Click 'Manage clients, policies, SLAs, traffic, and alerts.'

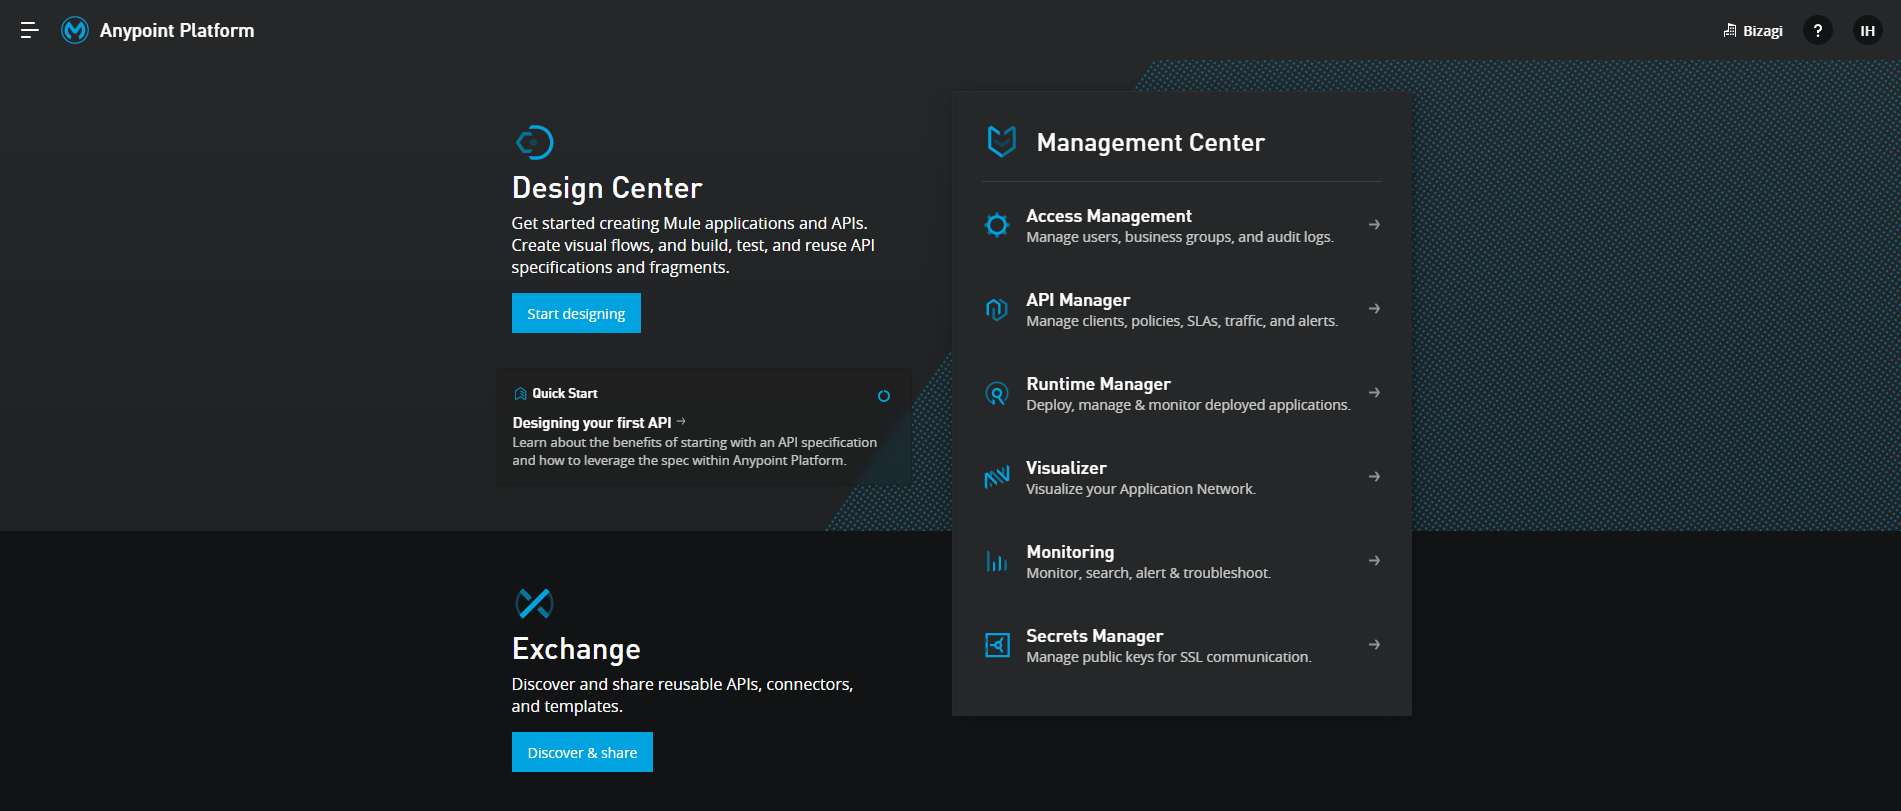(x=1182, y=321)
